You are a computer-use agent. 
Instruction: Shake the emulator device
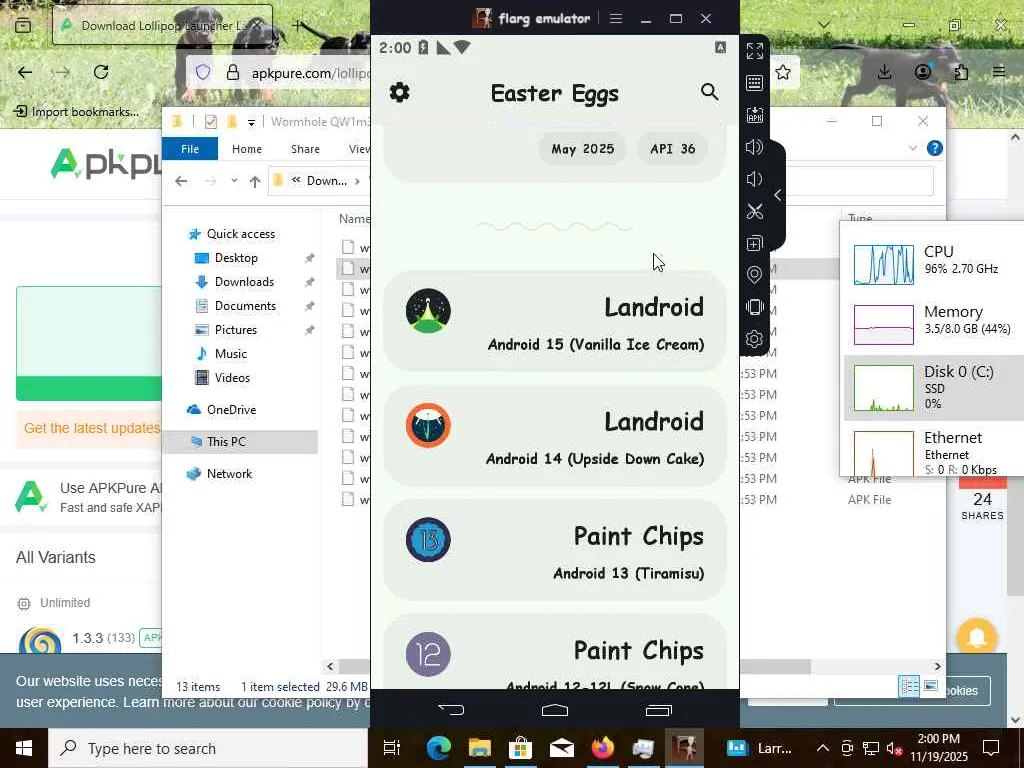pos(754,307)
